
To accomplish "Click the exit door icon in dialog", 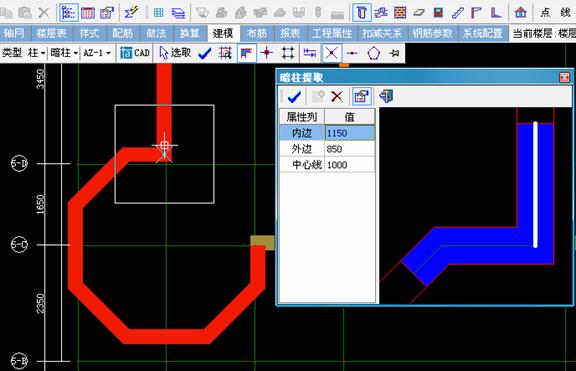I will tap(386, 96).
